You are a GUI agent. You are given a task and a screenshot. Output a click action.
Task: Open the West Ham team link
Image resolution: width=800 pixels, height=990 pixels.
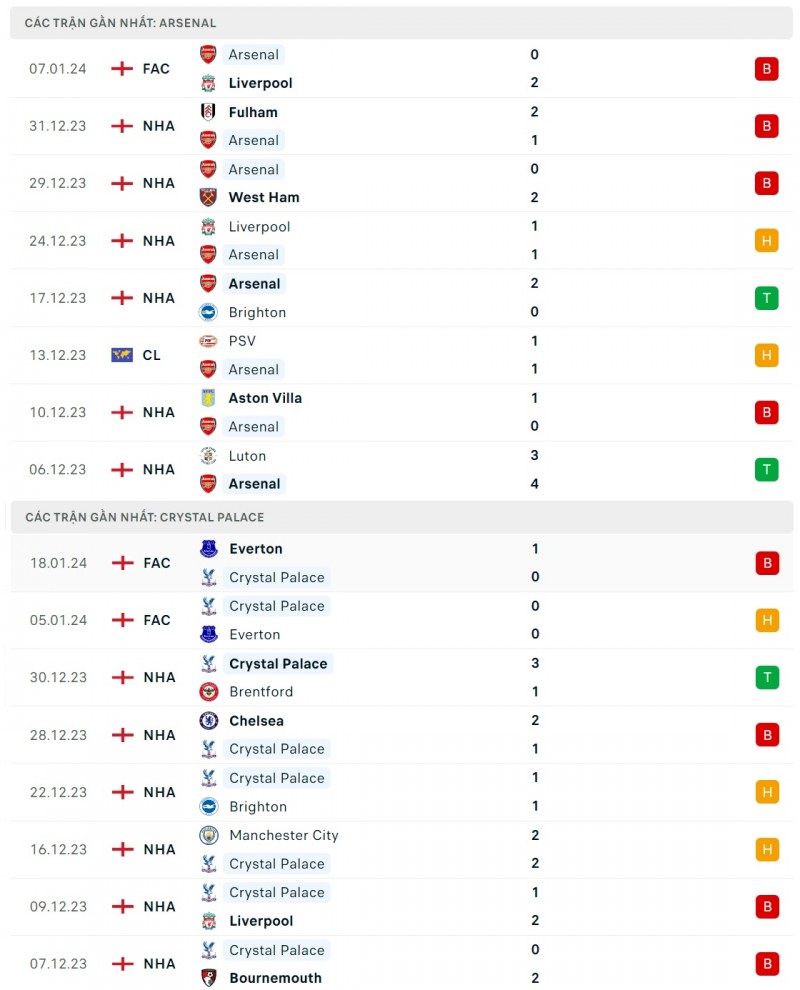tap(263, 197)
